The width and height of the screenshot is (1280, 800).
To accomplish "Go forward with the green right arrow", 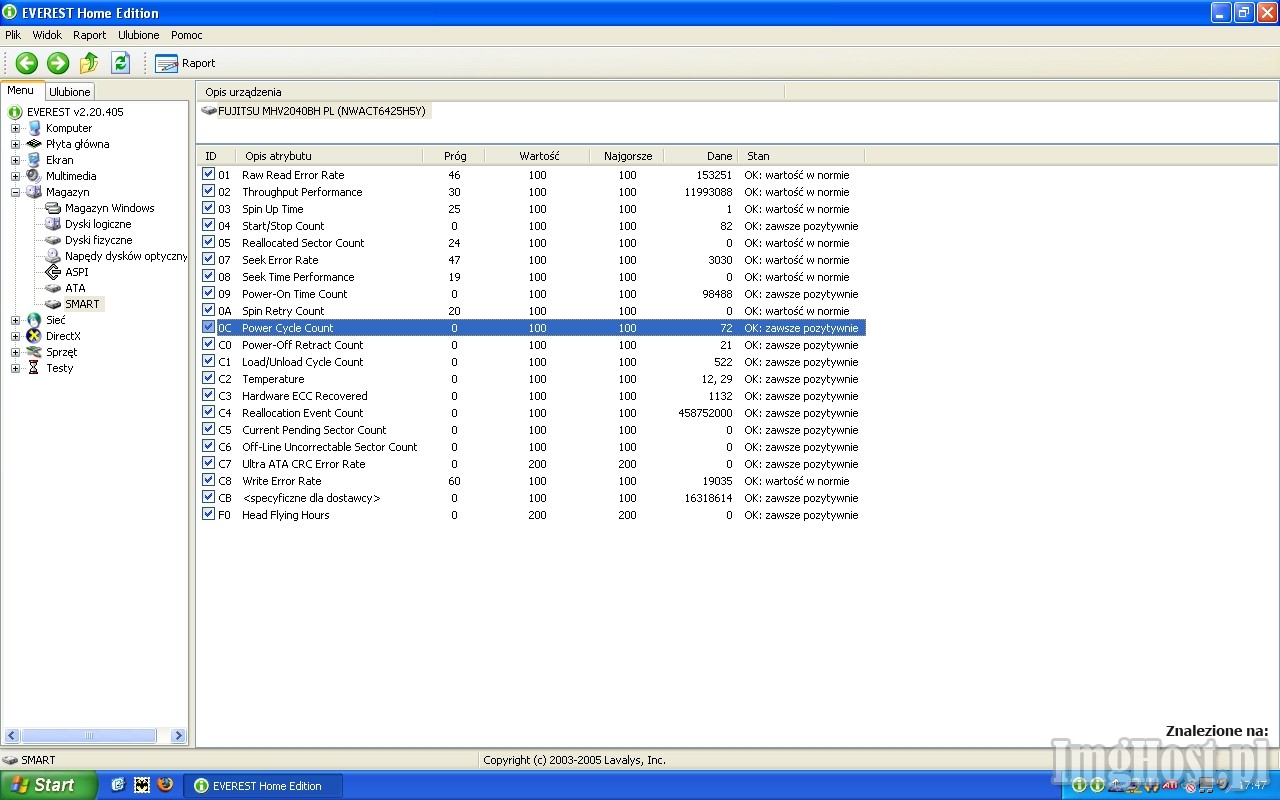I will (58, 63).
